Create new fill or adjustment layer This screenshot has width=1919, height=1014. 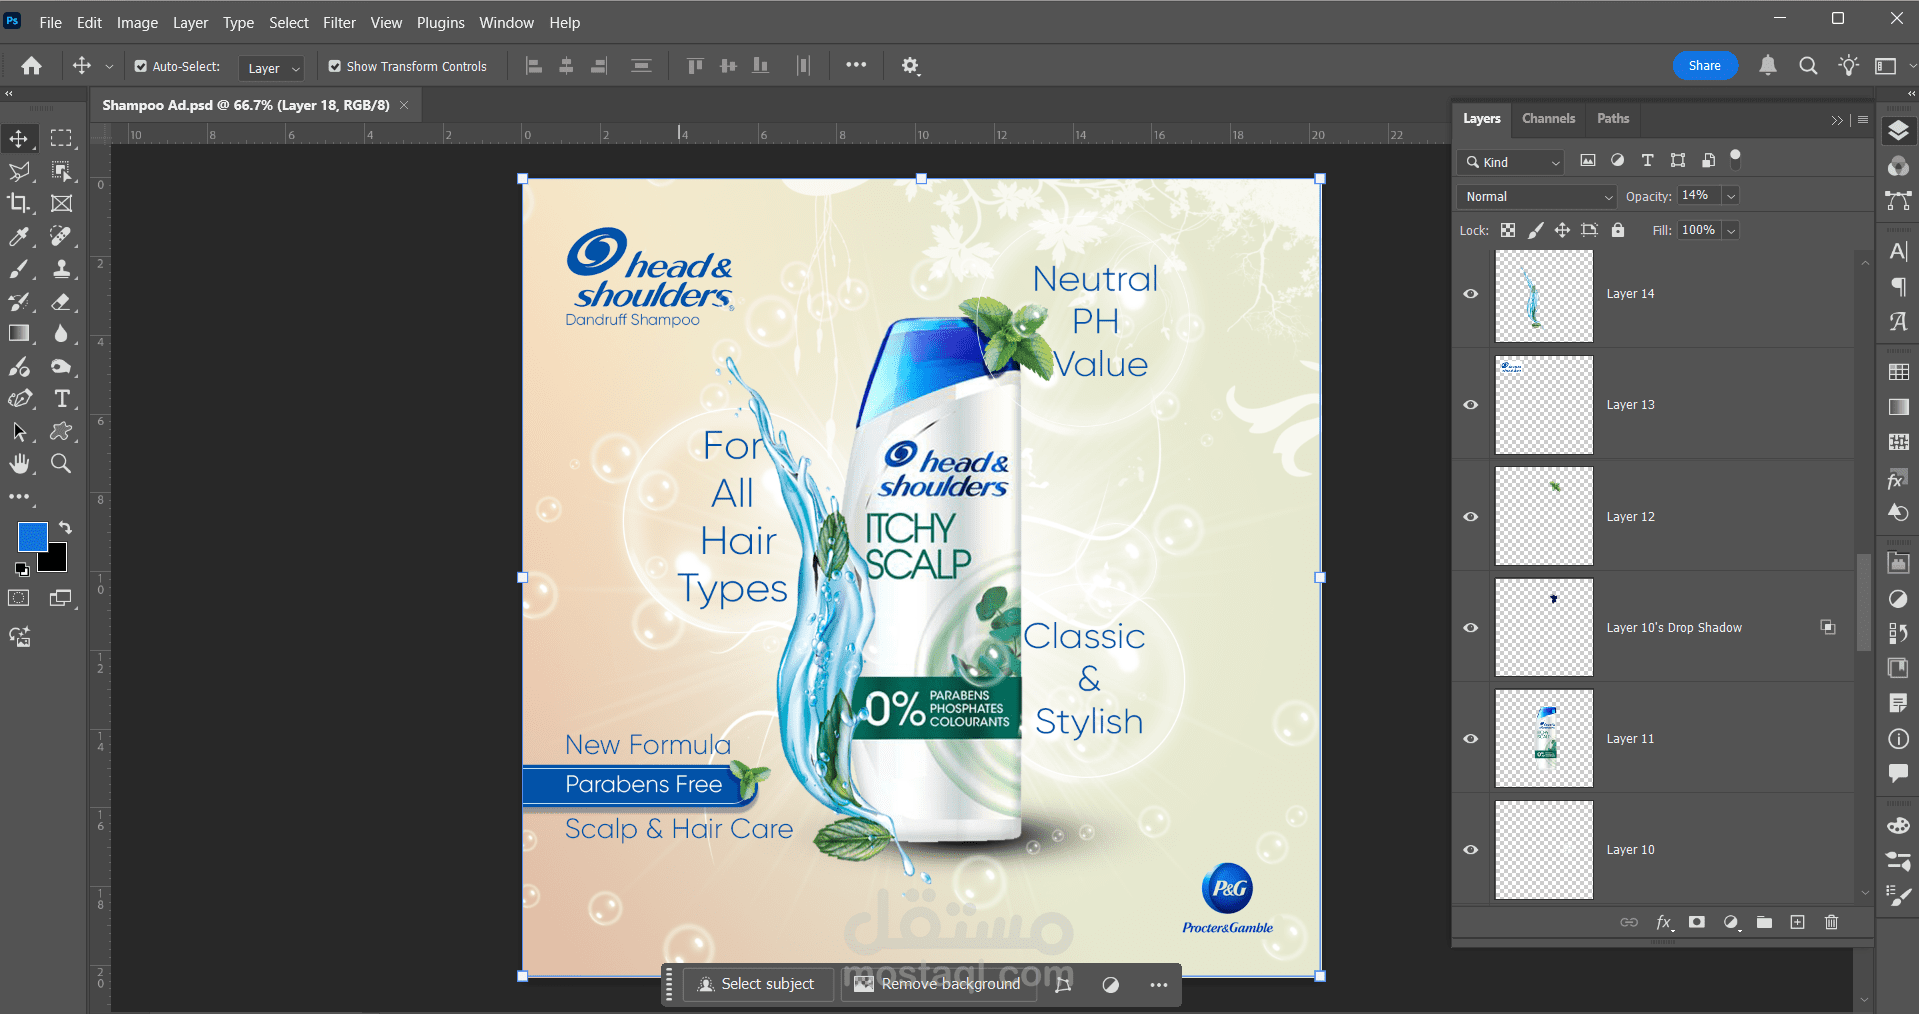pyautogui.click(x=1731, y=922)
